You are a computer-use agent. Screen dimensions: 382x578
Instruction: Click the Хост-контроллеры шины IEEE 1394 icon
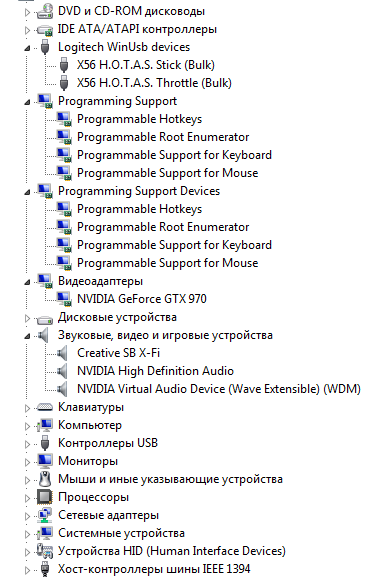point(45,569)
